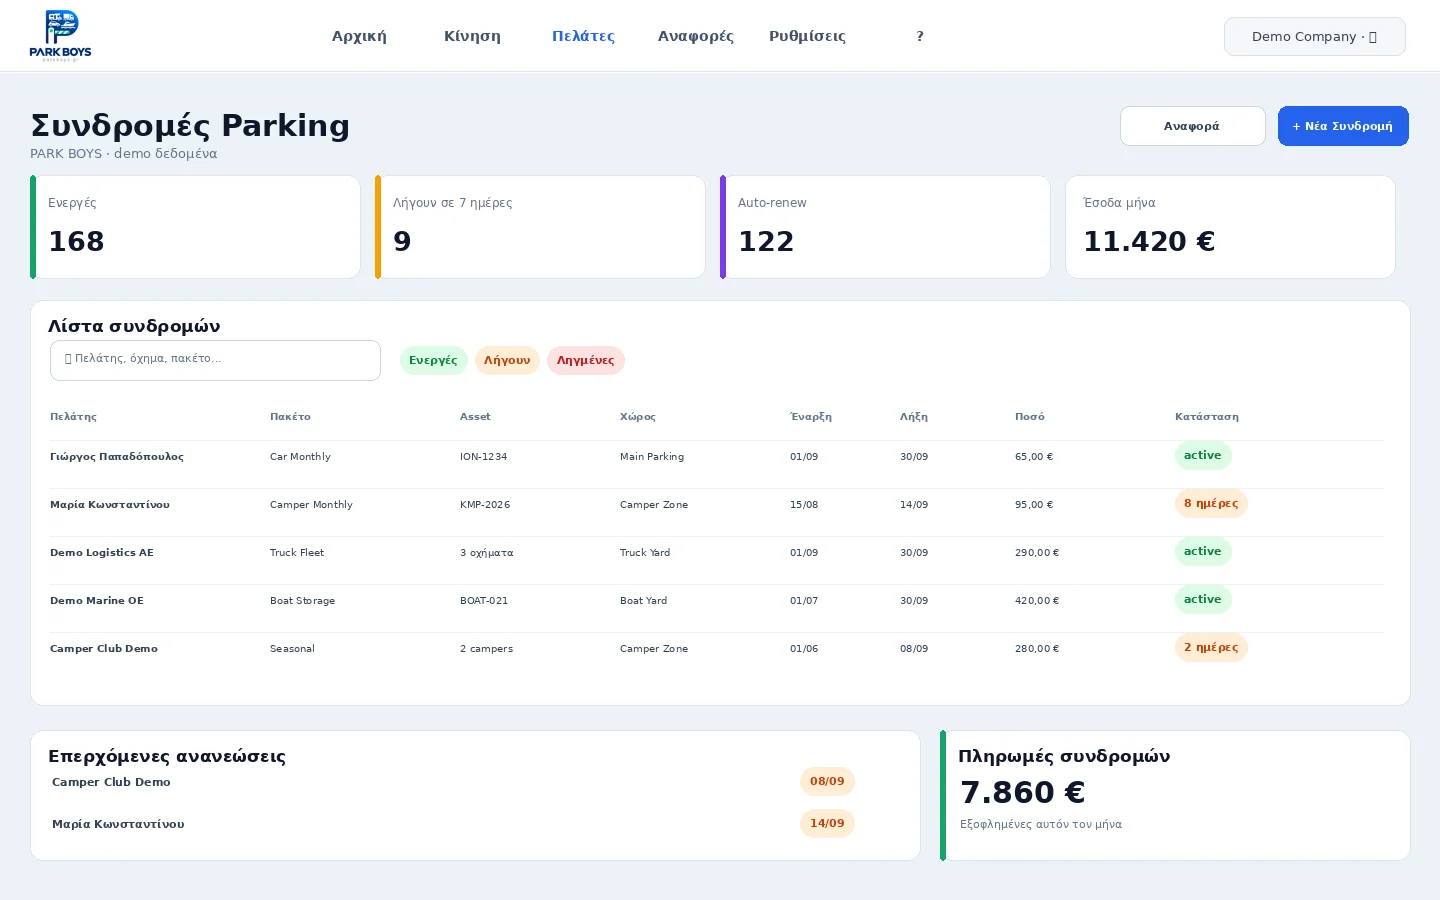Select the Γιώργος Παπαδόπουλος row

(717, 457)
